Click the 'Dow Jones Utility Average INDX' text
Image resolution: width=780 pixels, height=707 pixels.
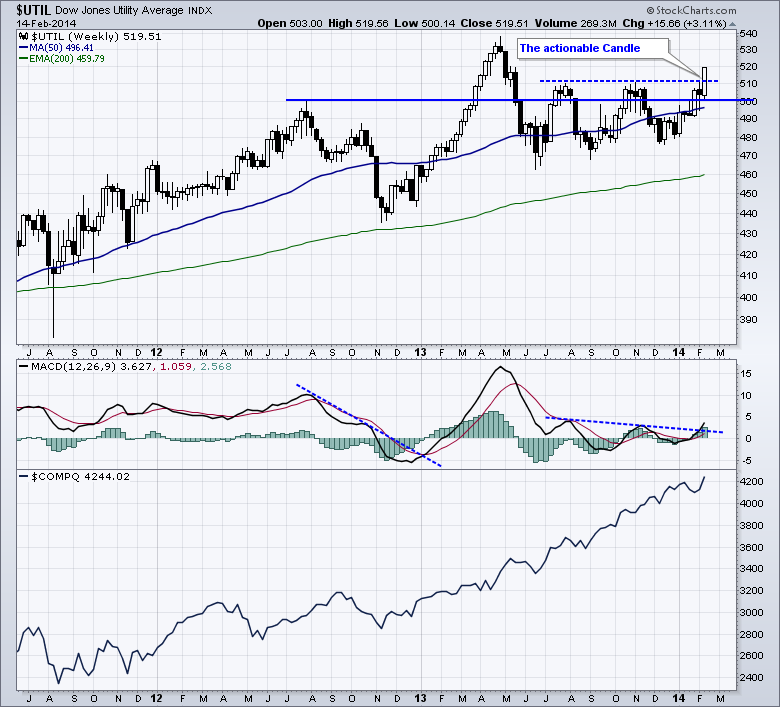point(133,10)
